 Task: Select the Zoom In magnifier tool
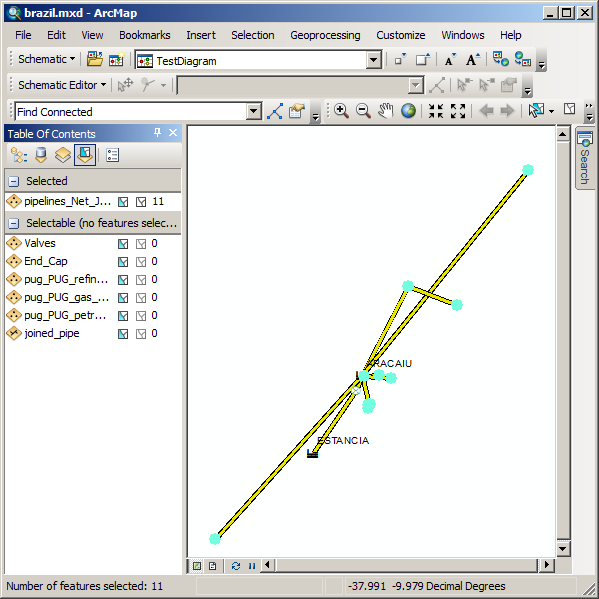click(x=341, y=111)
